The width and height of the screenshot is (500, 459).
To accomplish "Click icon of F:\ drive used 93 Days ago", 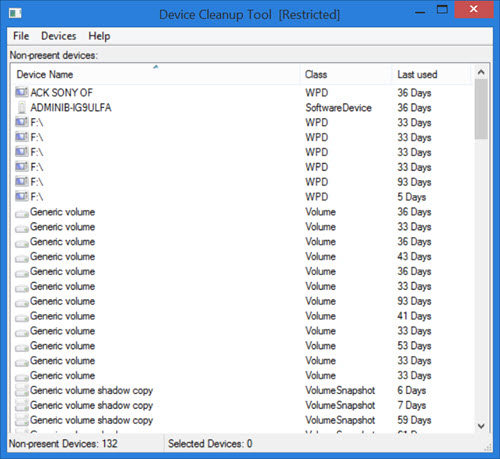I will pos(22,182).
